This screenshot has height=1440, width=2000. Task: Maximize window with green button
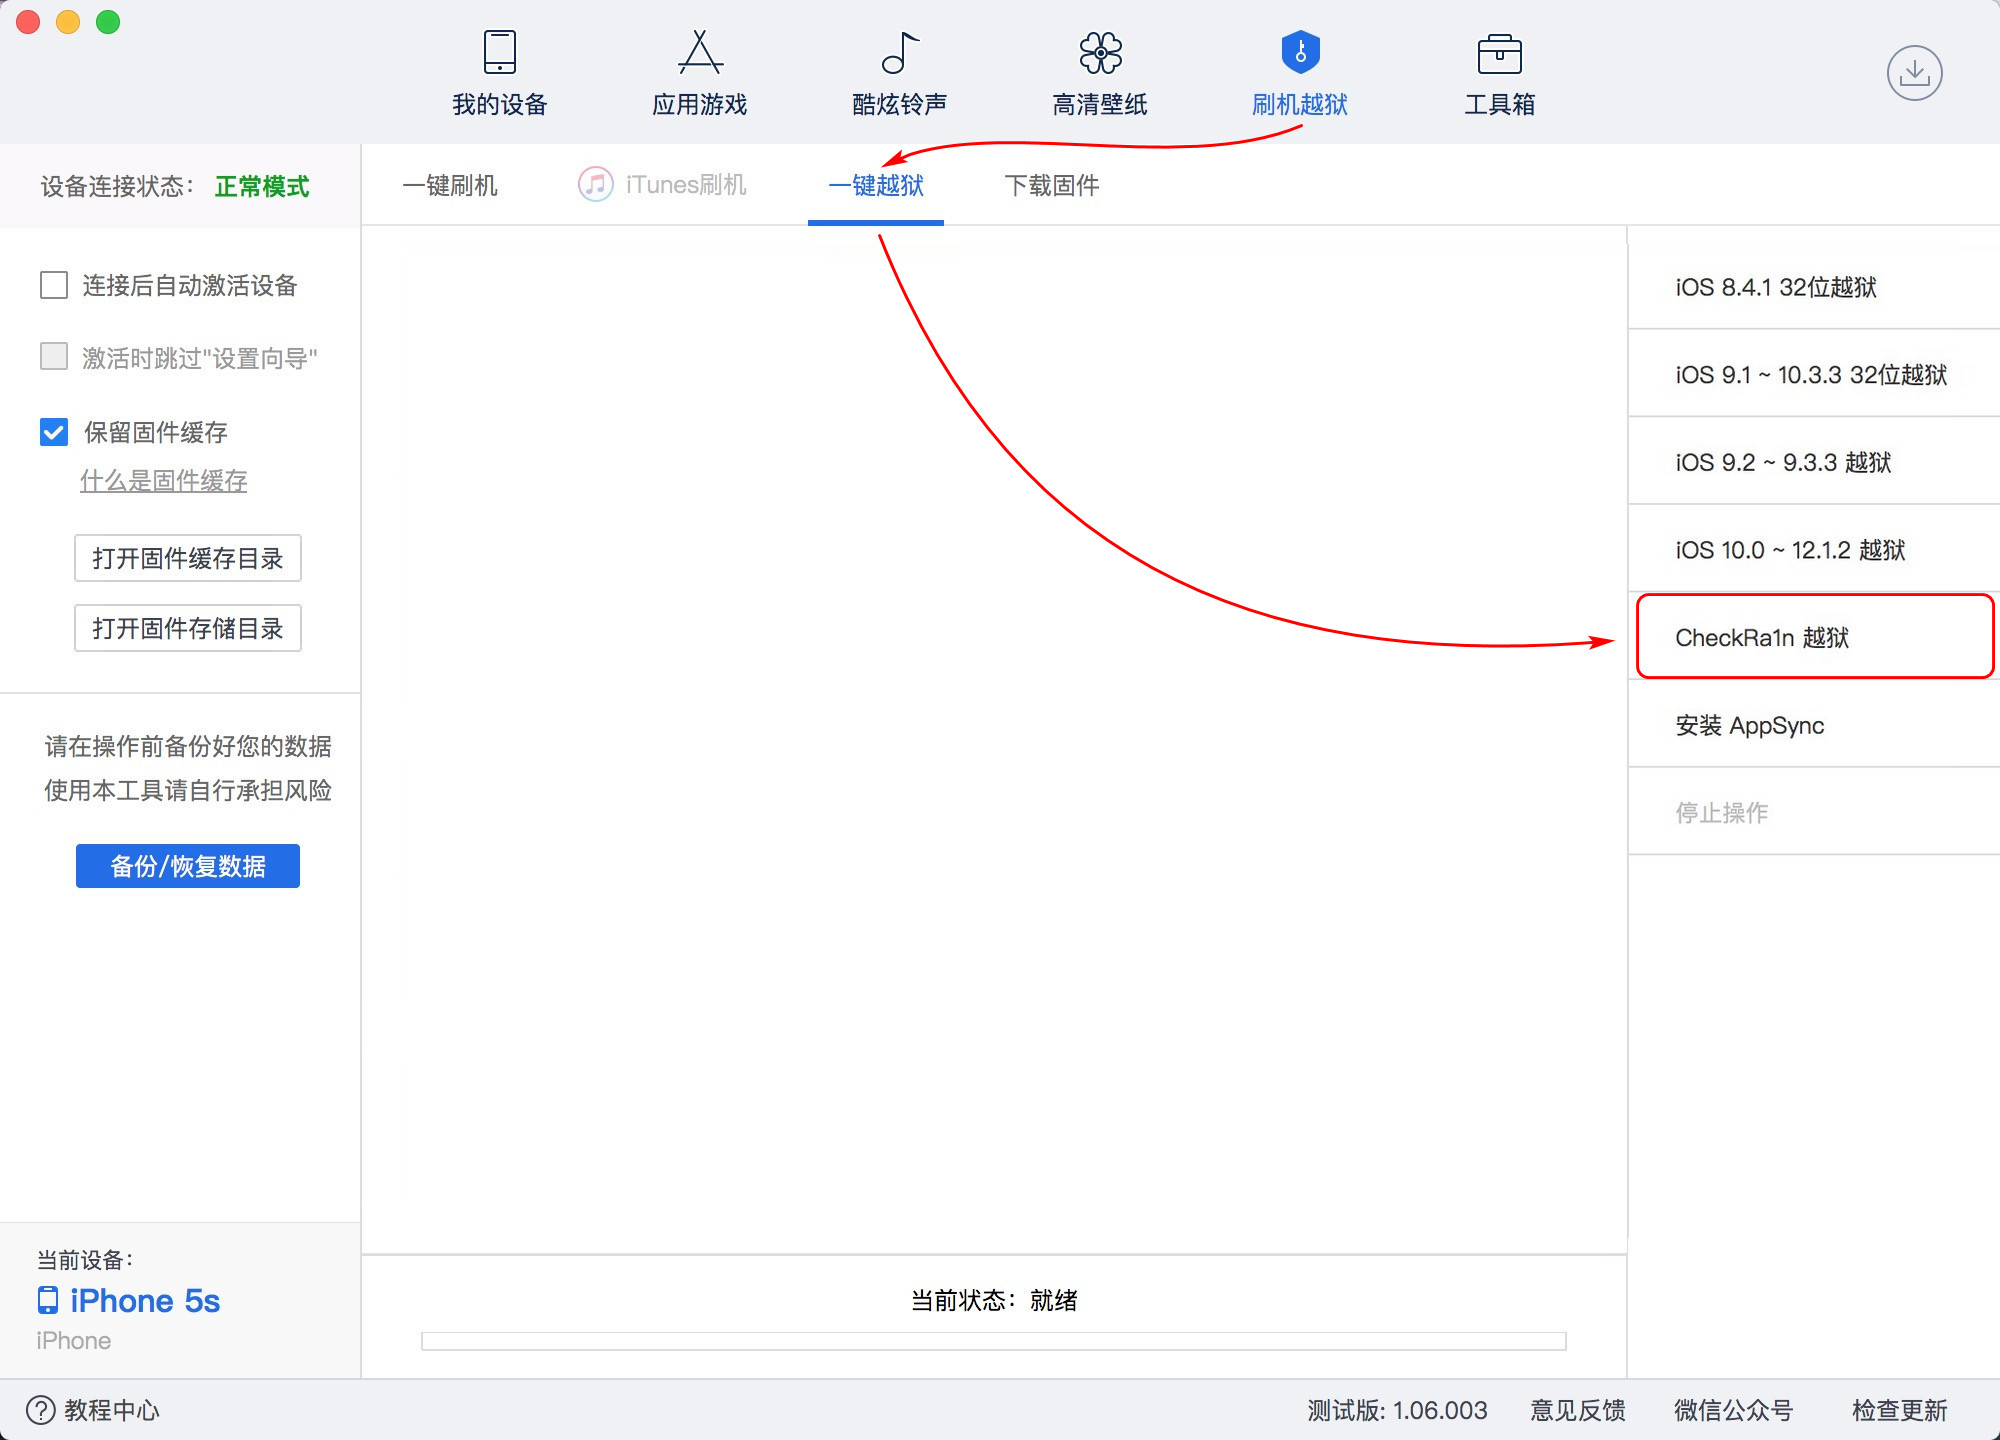click(x=108, y=22)
